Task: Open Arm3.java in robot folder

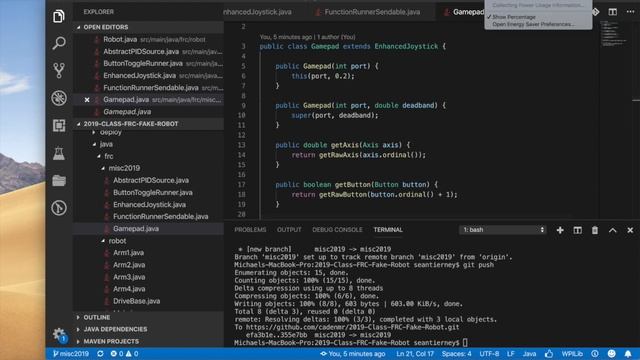Action: click(x=149, y=277)
